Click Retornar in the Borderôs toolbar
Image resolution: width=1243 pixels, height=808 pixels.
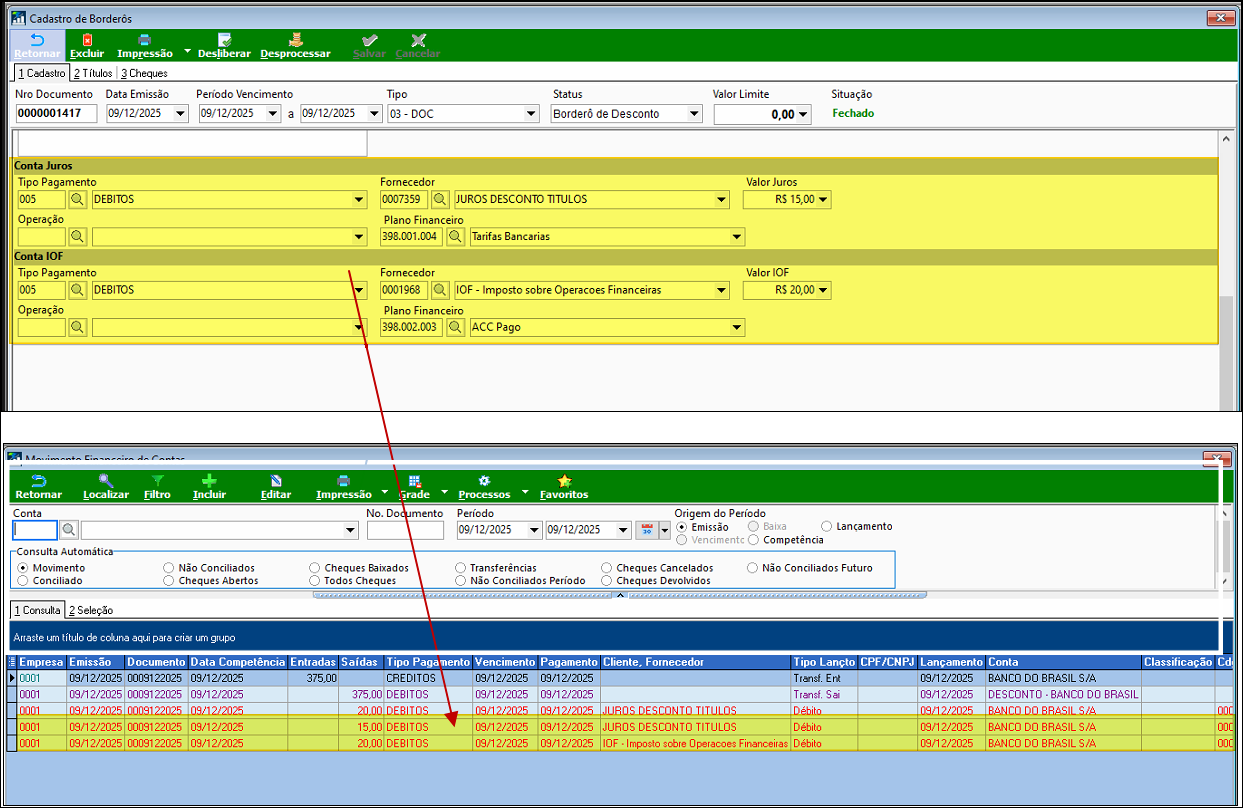[x=37, y=46]
